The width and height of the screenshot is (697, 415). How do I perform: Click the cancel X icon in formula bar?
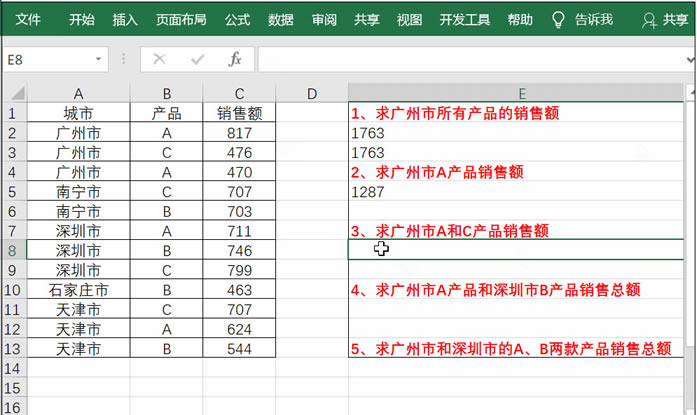pyautogui.click(x=159, y=60)
